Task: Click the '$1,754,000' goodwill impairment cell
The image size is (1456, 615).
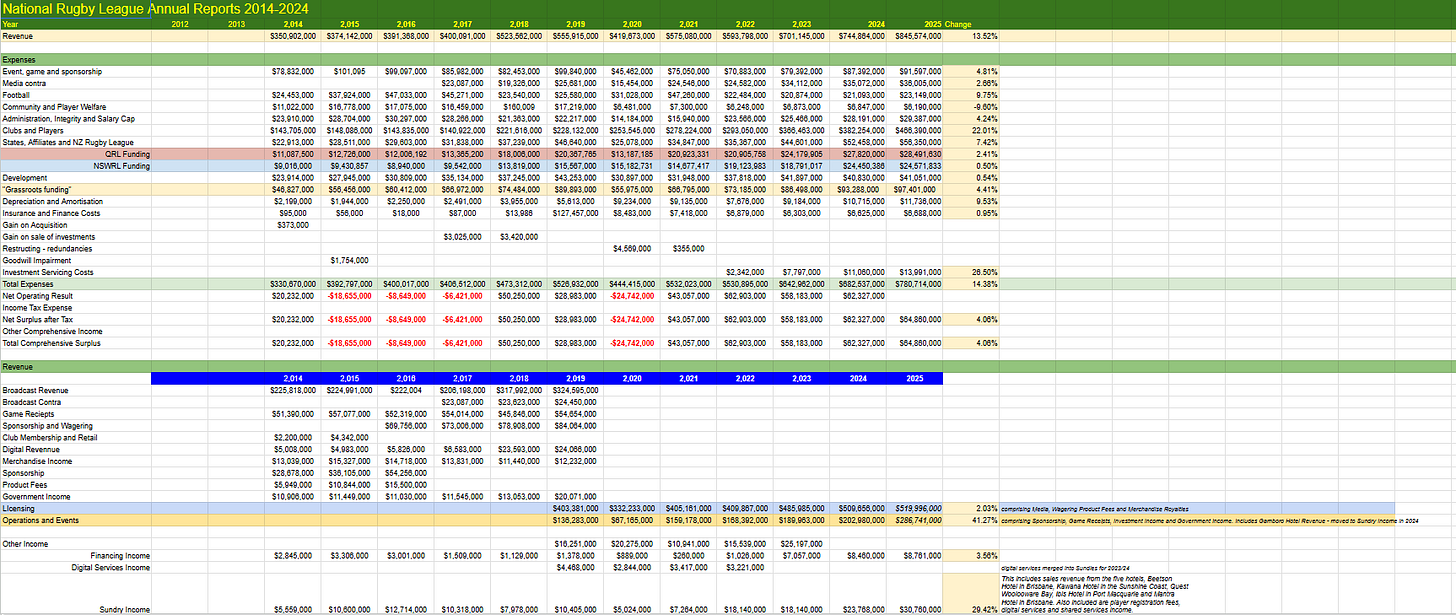Action: [349, 260]
